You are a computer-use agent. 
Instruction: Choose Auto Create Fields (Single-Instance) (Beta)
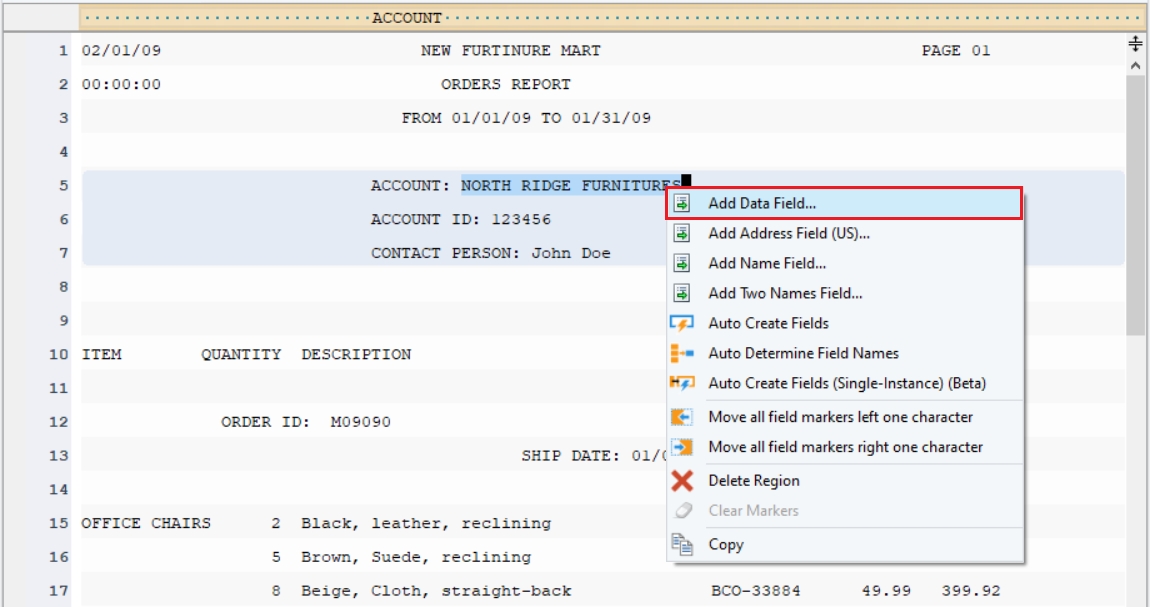coord(847,383)
